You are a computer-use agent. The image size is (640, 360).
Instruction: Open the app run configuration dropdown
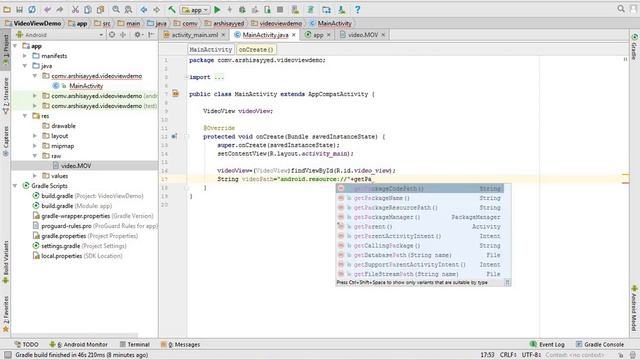point(195,9)
